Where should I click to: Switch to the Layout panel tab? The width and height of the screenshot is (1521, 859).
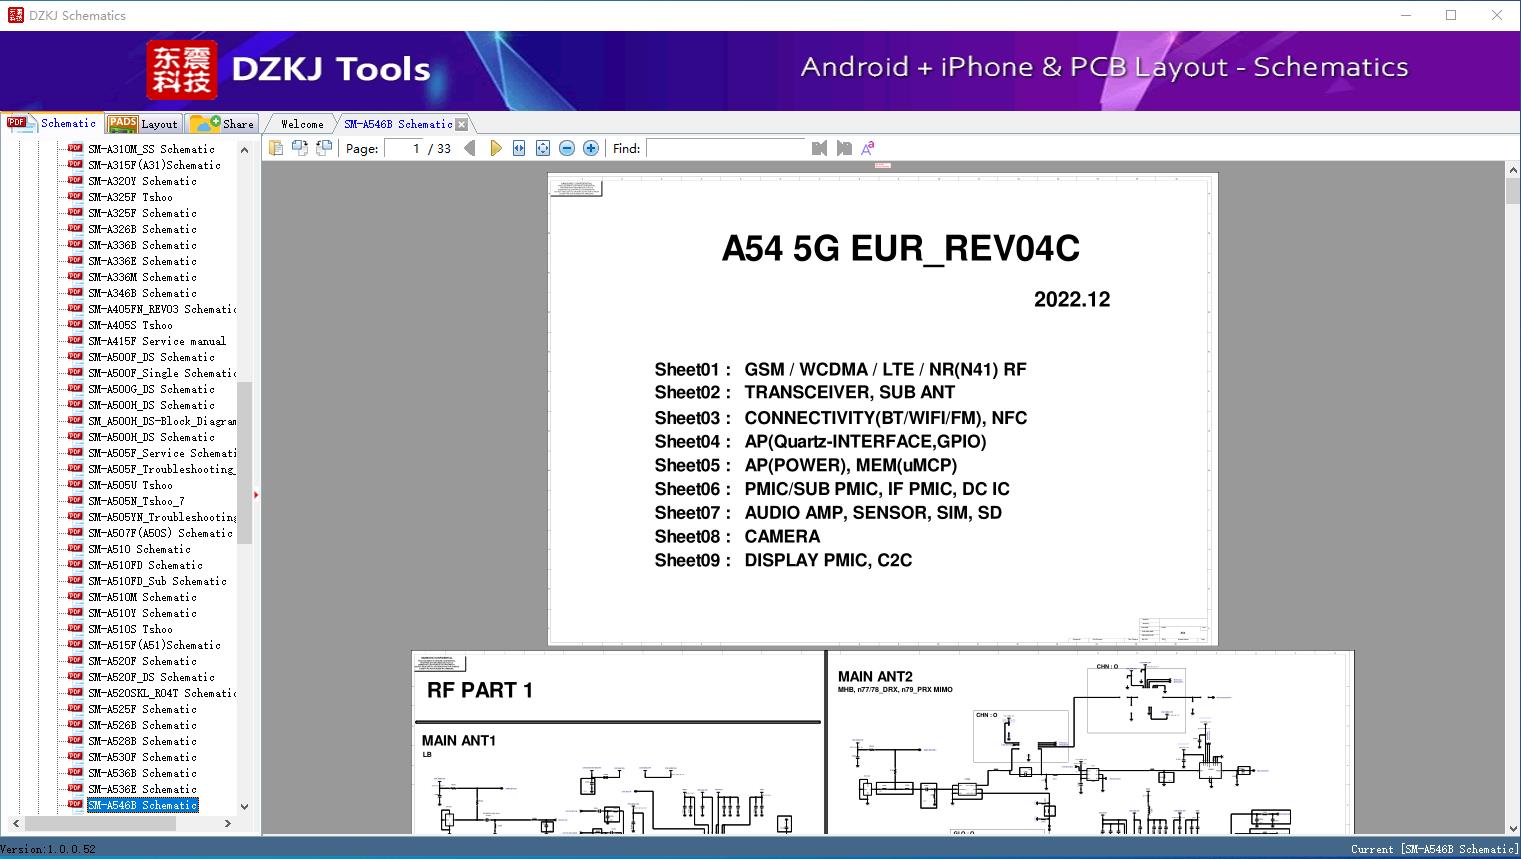tap(143, 124)
